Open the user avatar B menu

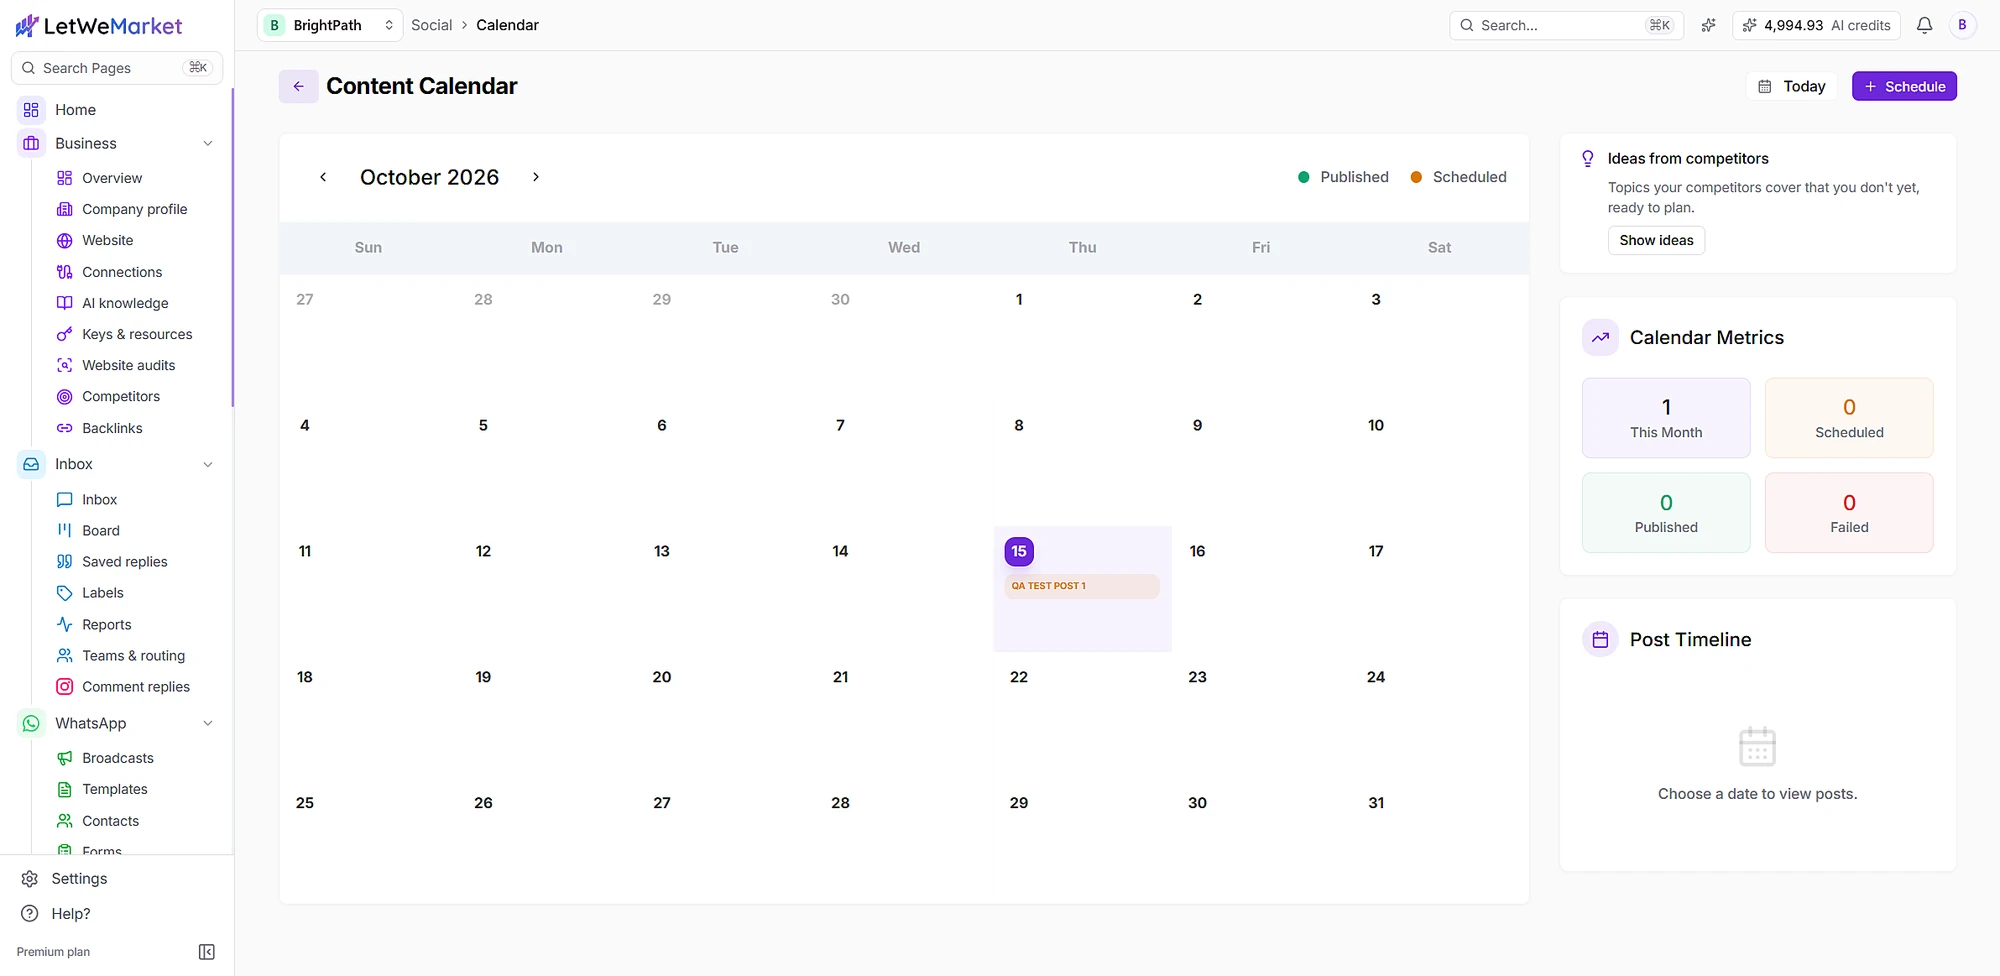[1962, 25]
